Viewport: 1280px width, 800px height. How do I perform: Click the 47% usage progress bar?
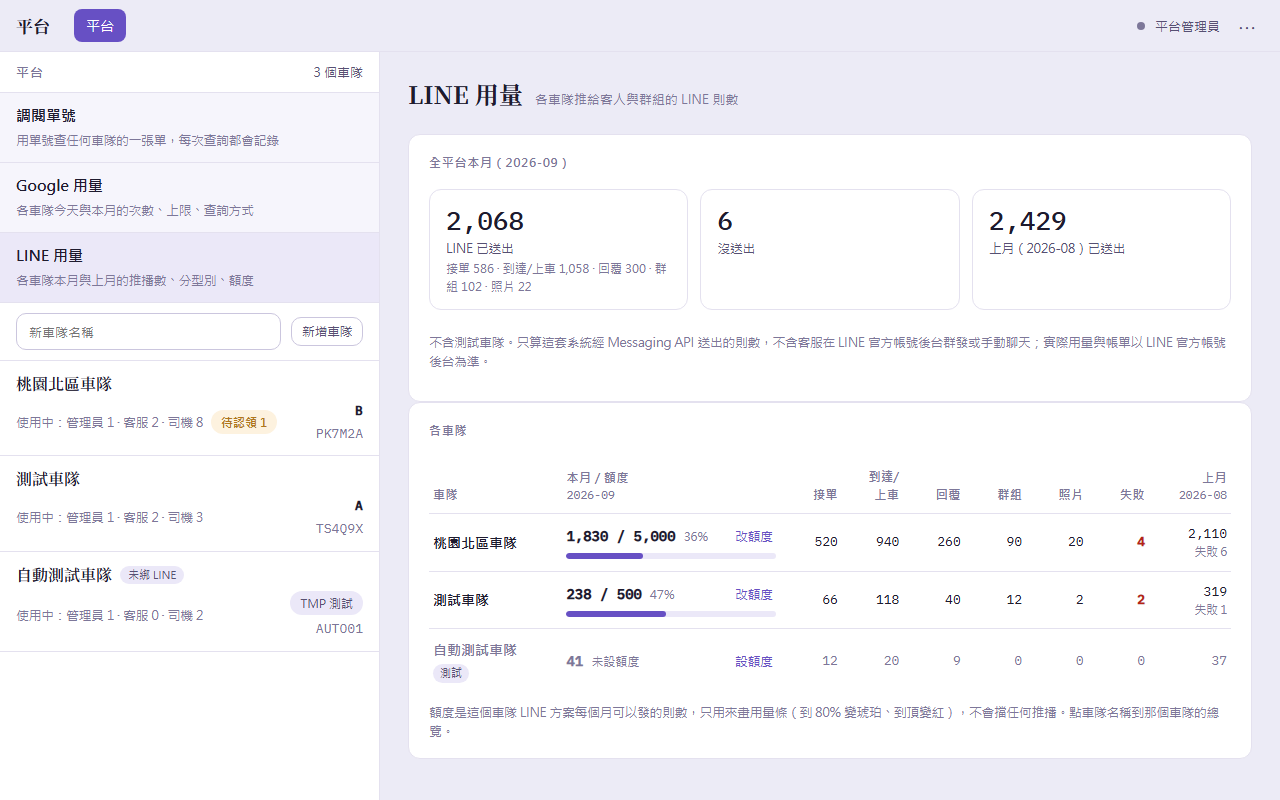click(x=671, y=614)
